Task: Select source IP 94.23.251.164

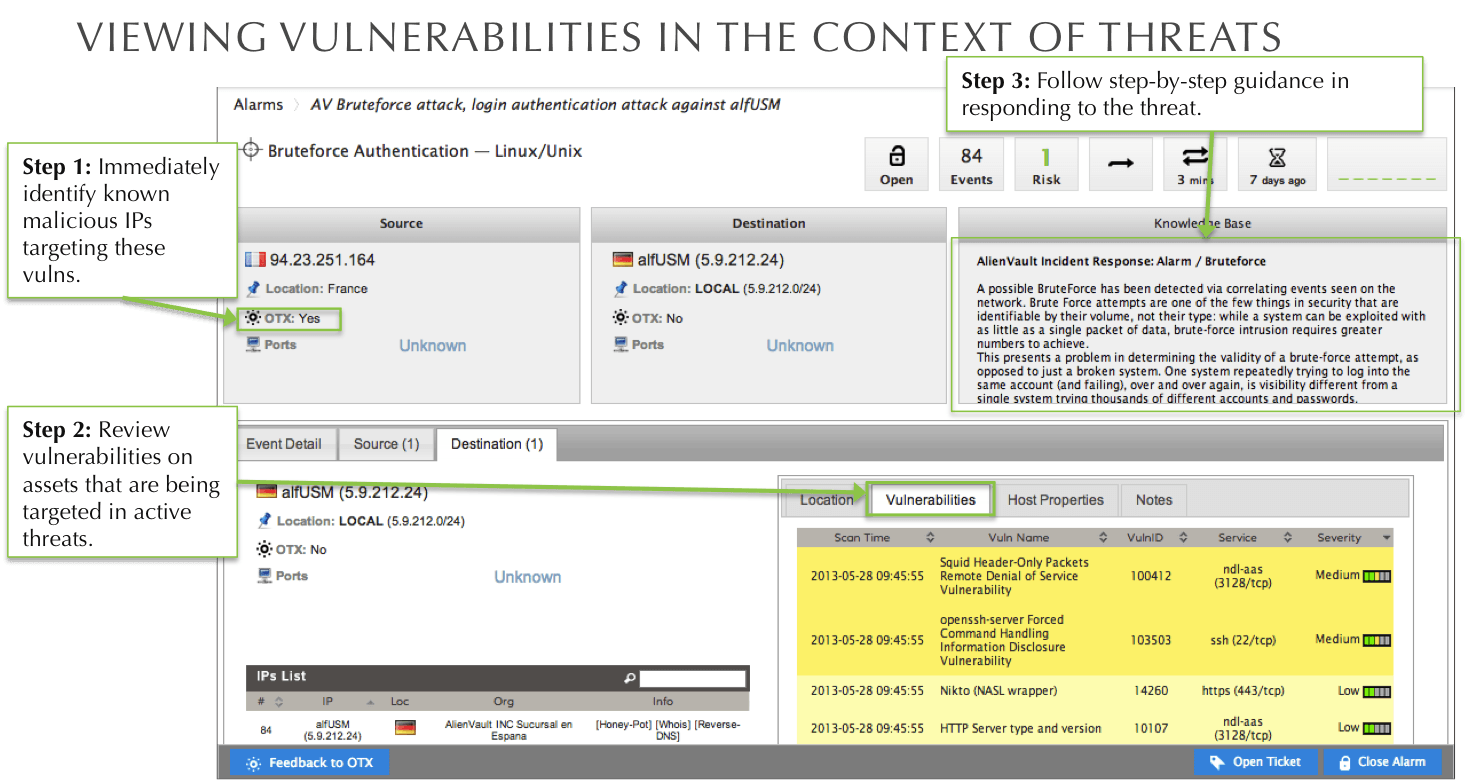Action: 322,260
